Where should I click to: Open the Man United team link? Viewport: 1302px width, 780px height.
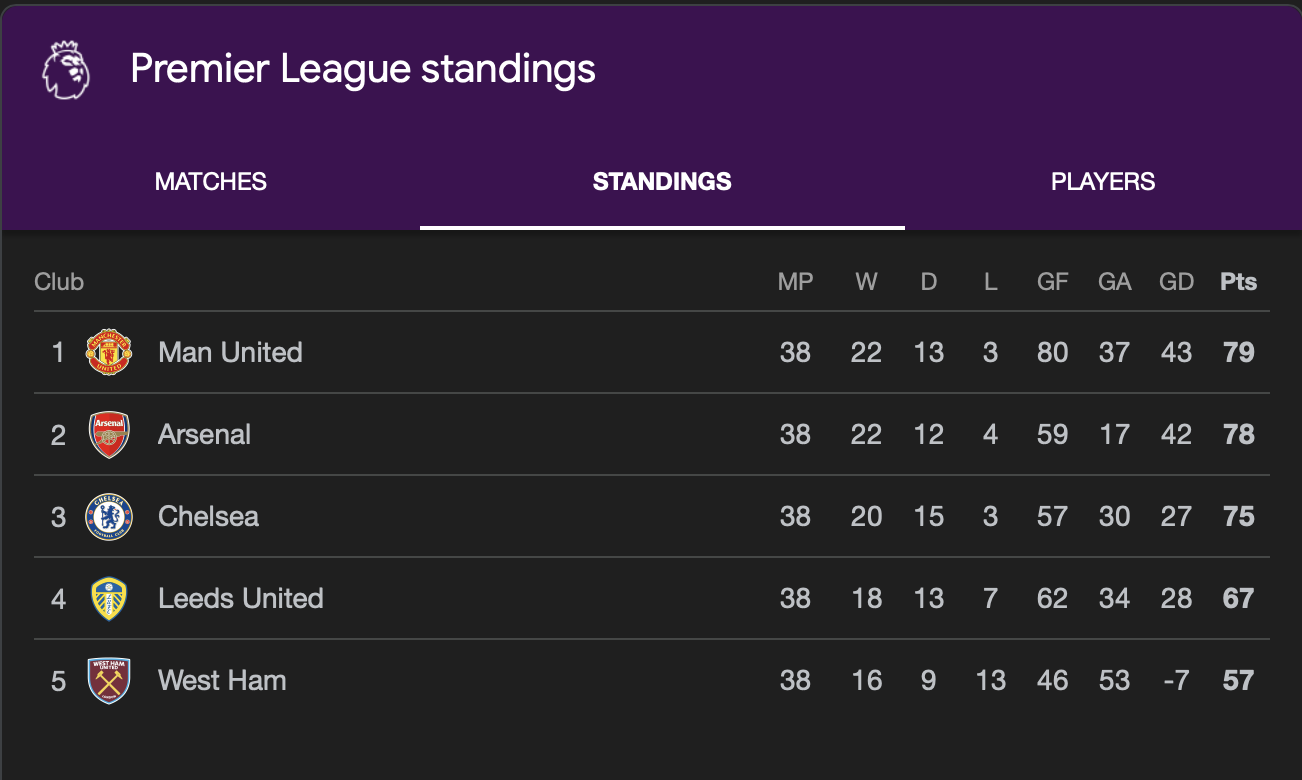(x=230, y=352)
